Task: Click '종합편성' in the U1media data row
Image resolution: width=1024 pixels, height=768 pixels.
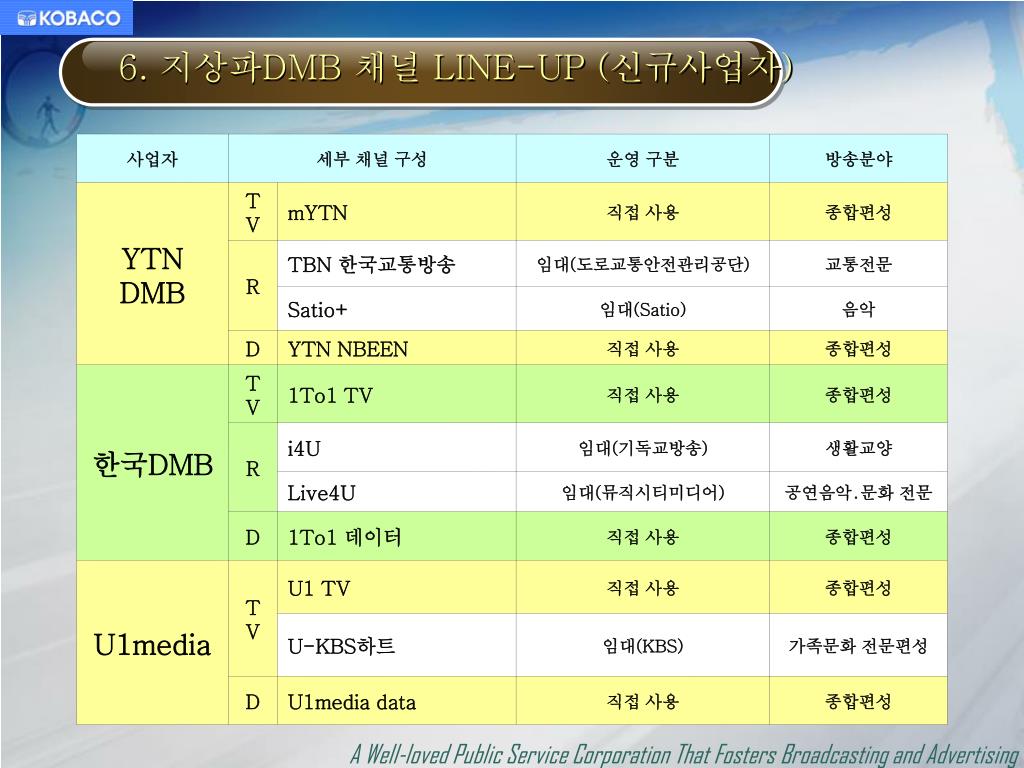Action: click(x=858, y=701)
